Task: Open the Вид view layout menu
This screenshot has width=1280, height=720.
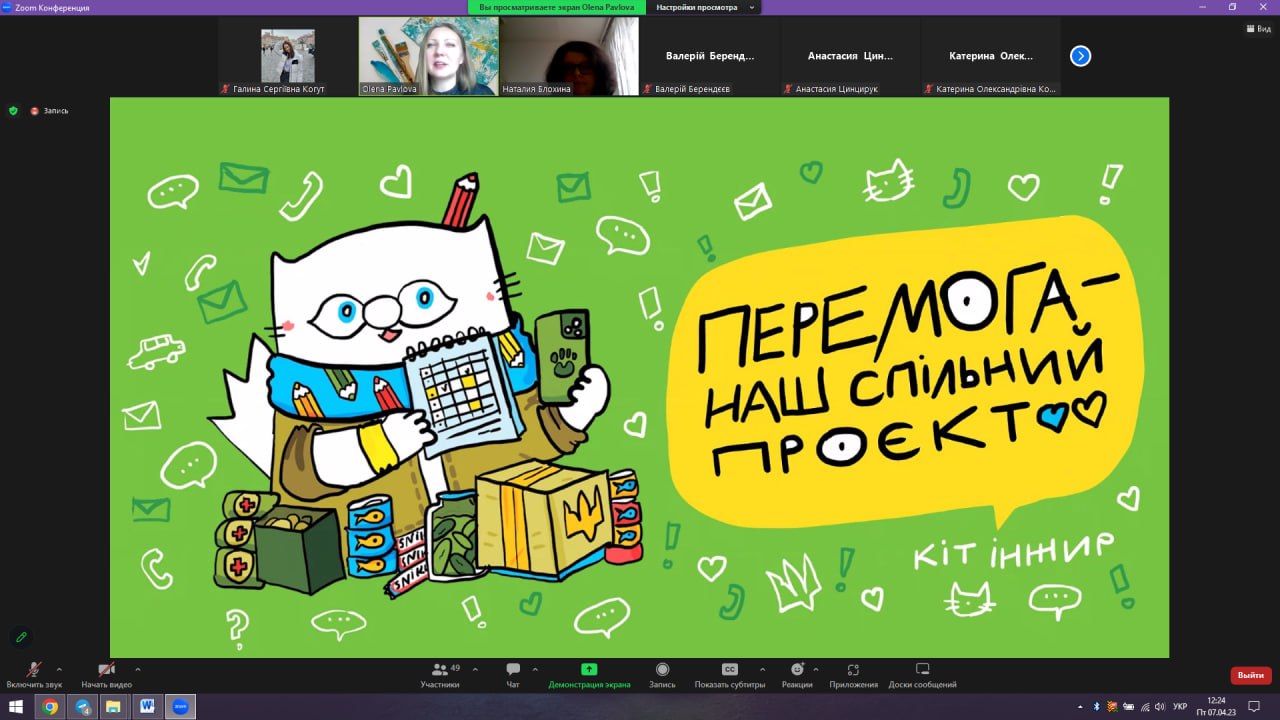Action: point(1257,29)
